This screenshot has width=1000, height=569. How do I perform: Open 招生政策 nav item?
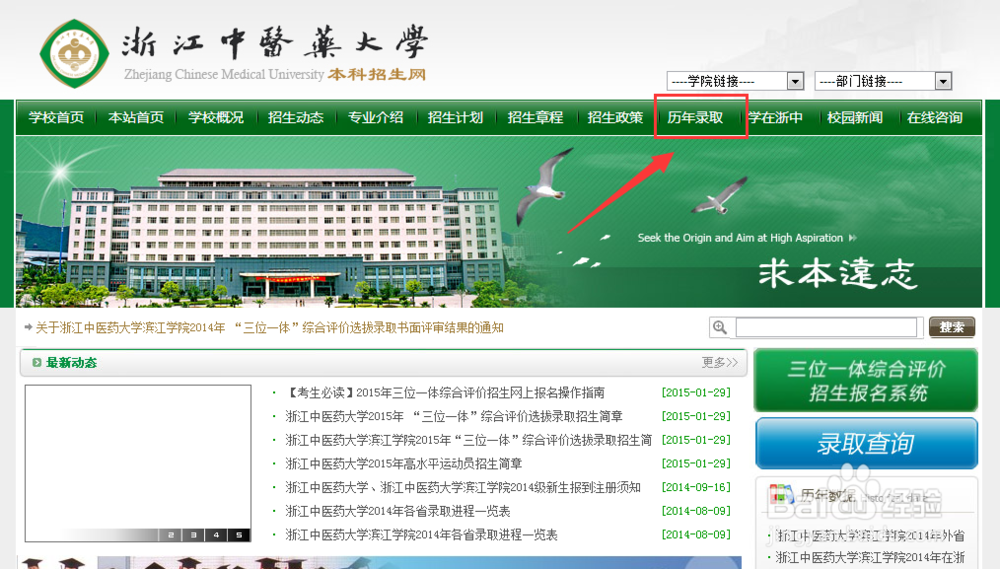pyautogui.click(x=615, y=117)
